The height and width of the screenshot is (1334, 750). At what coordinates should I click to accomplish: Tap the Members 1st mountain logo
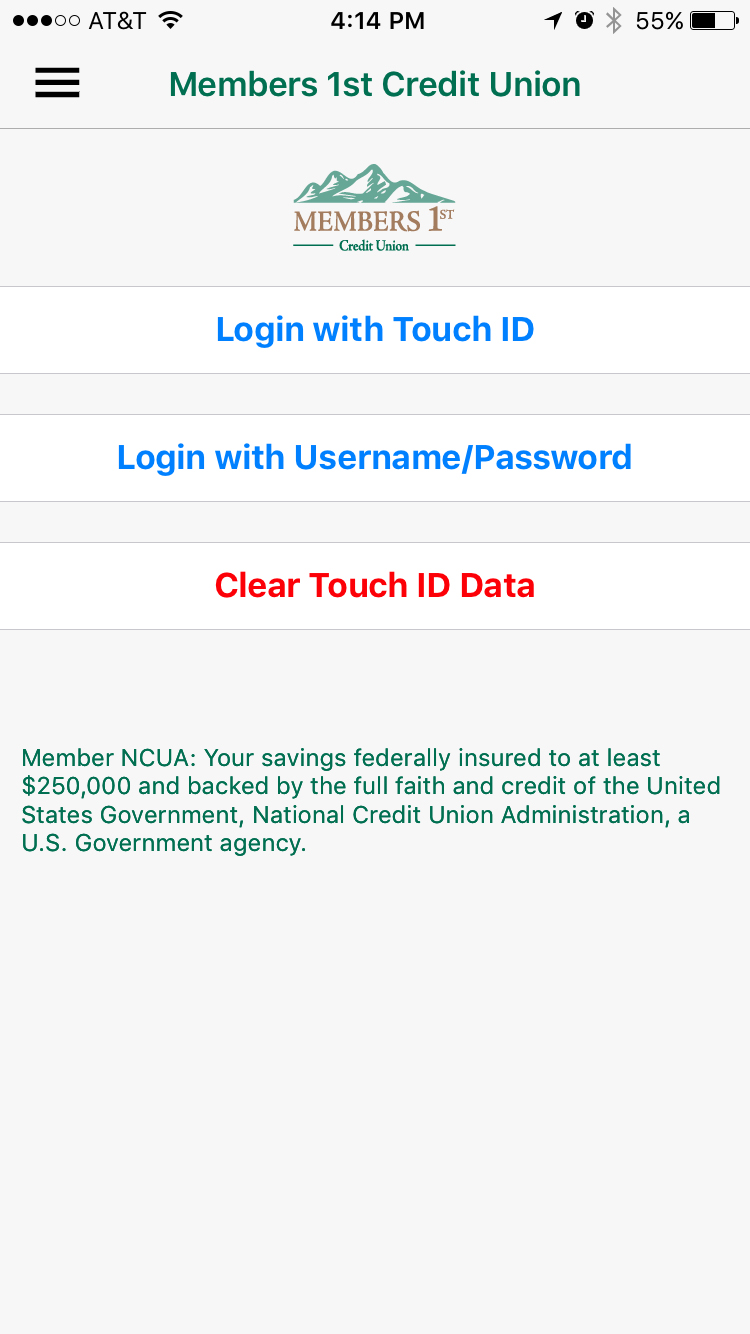coord(374,207)
